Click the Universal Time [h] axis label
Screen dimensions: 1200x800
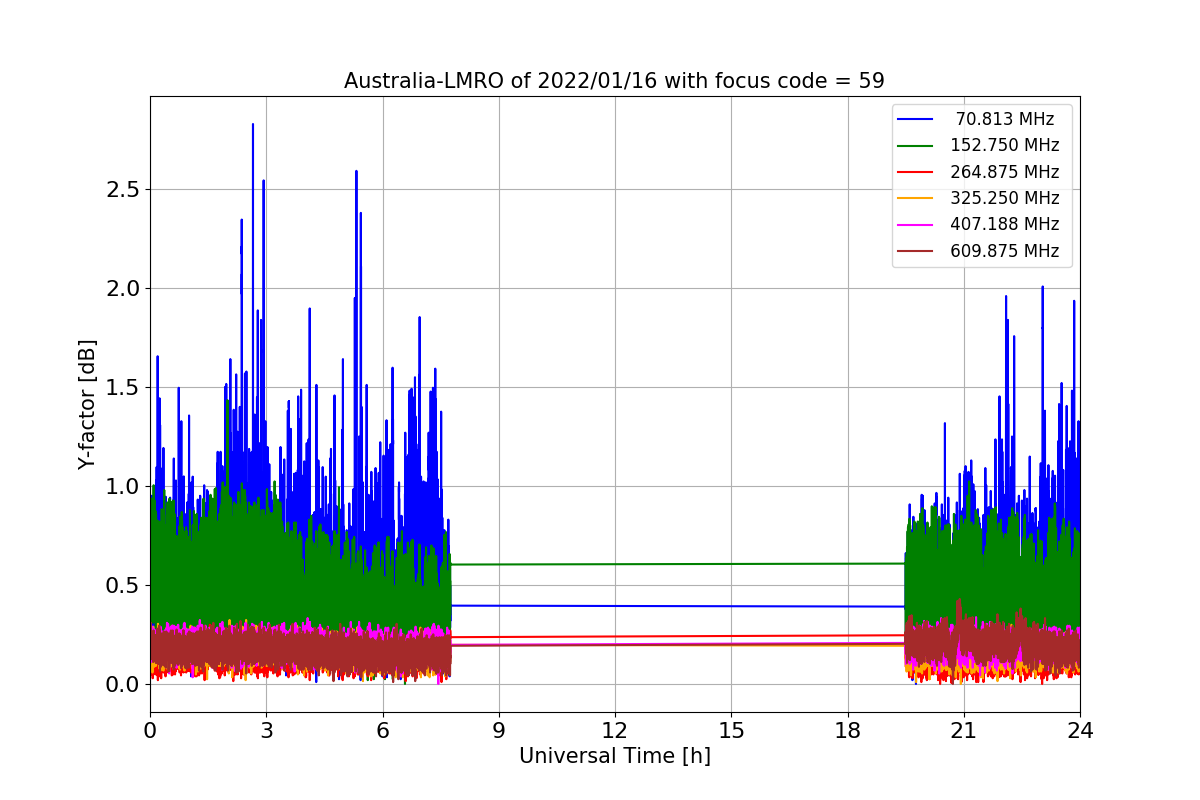click(614, 756)
